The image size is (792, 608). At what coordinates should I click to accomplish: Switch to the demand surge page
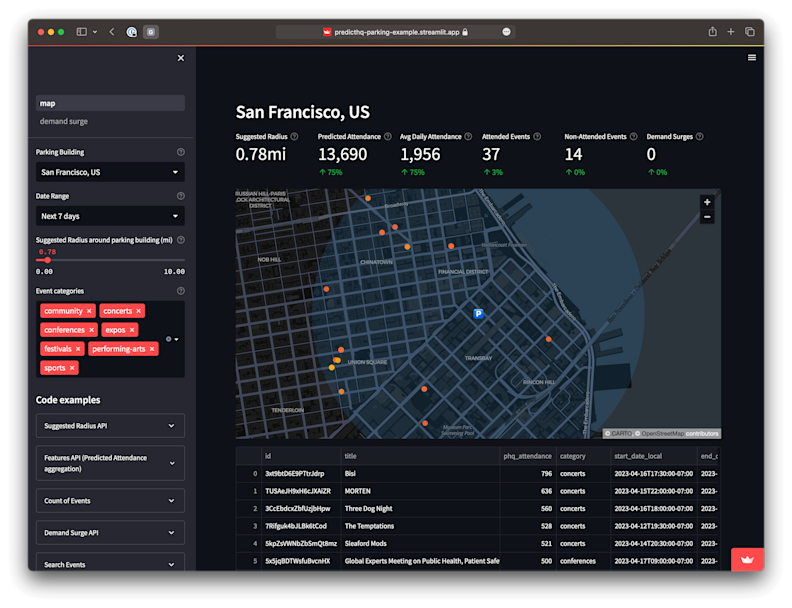click(x=64, y=121)
